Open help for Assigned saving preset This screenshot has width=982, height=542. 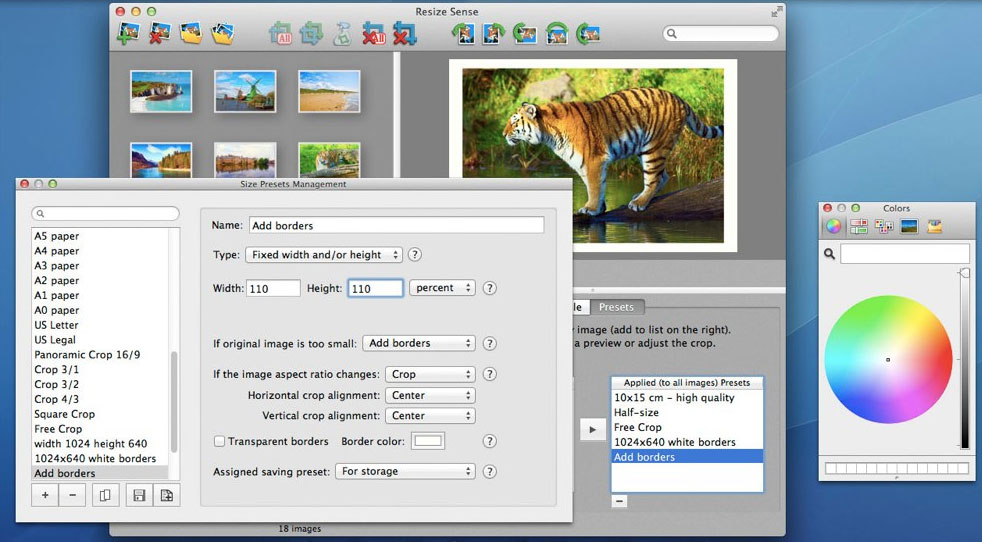pos(490,472)
